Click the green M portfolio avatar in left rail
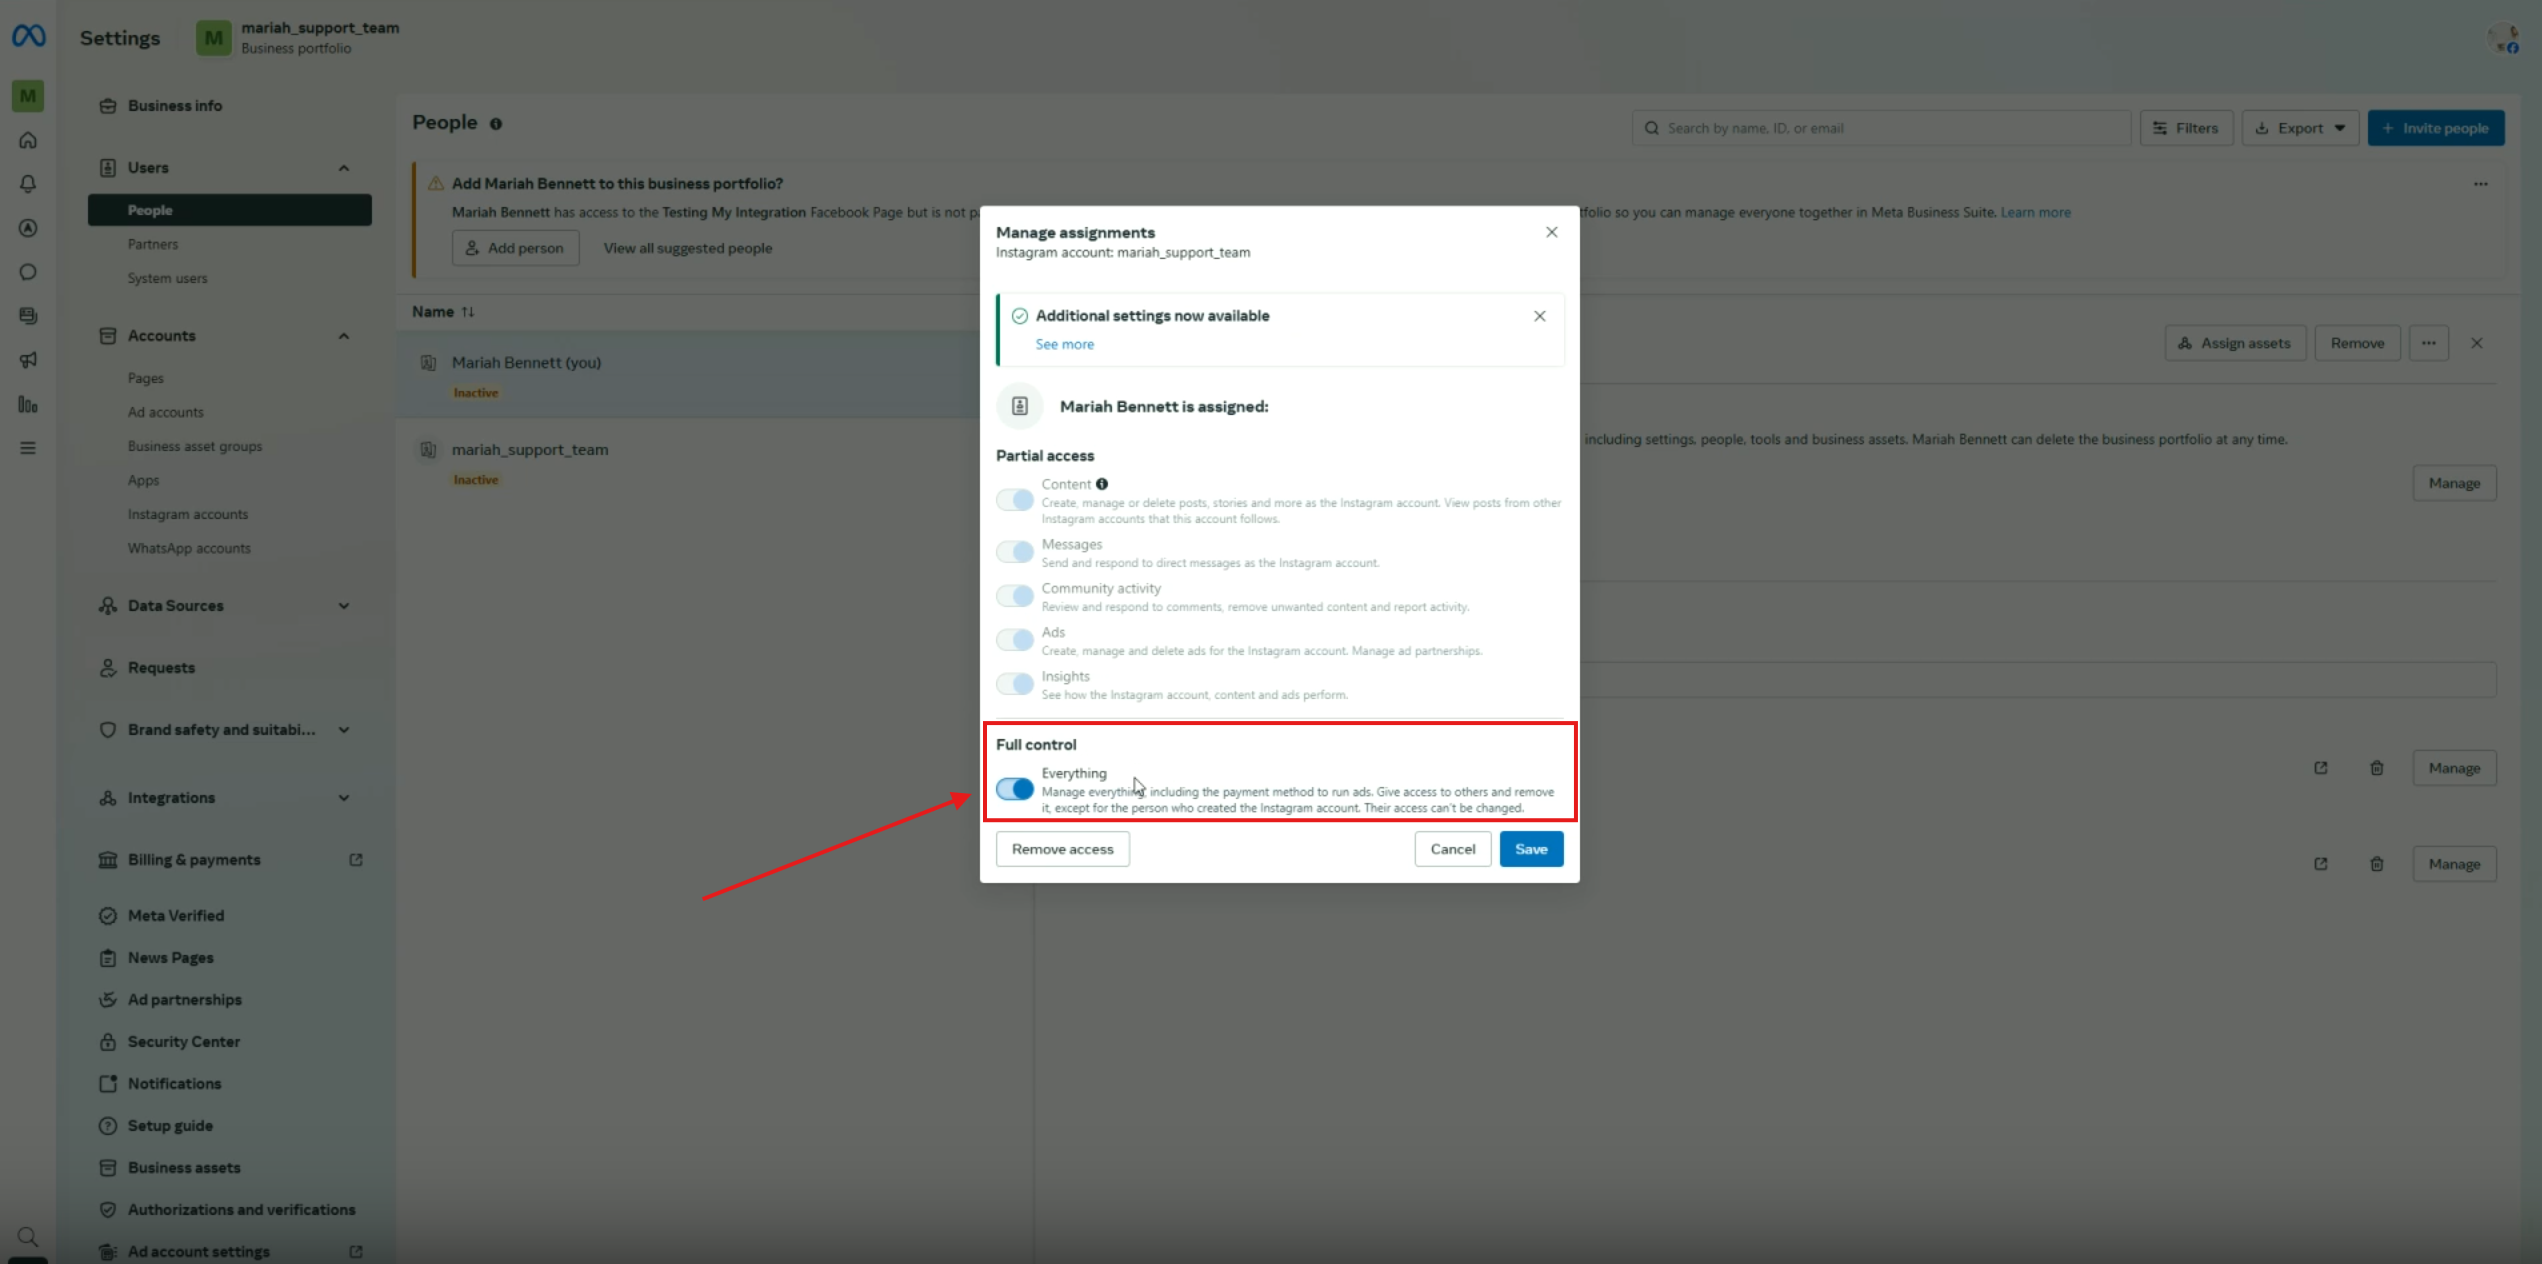 (x=28, y=96)
